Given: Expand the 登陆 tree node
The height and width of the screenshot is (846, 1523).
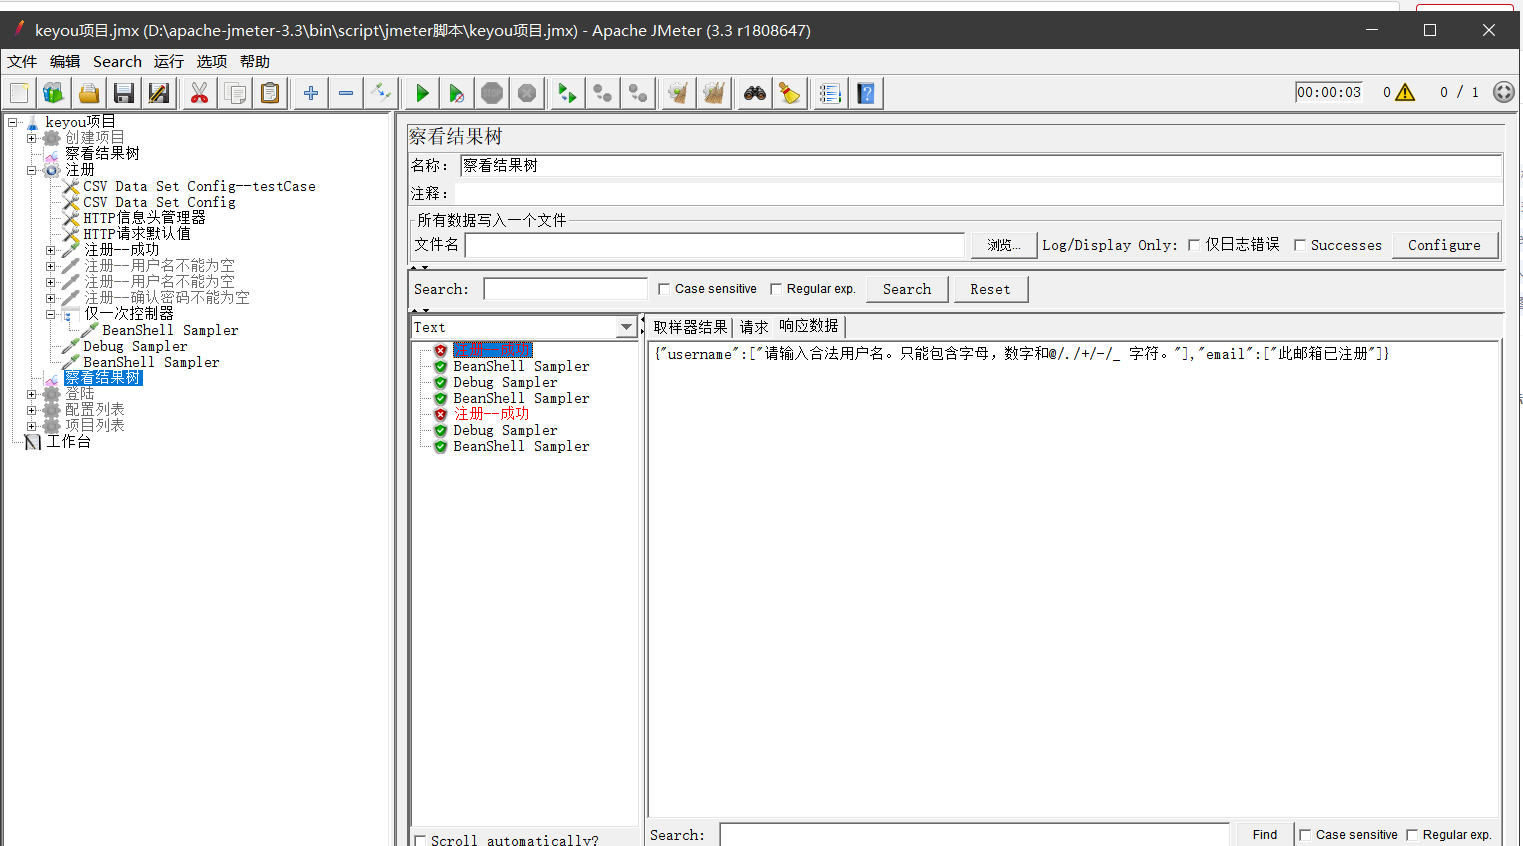Looking at the screenshot, I should (31, 393).
